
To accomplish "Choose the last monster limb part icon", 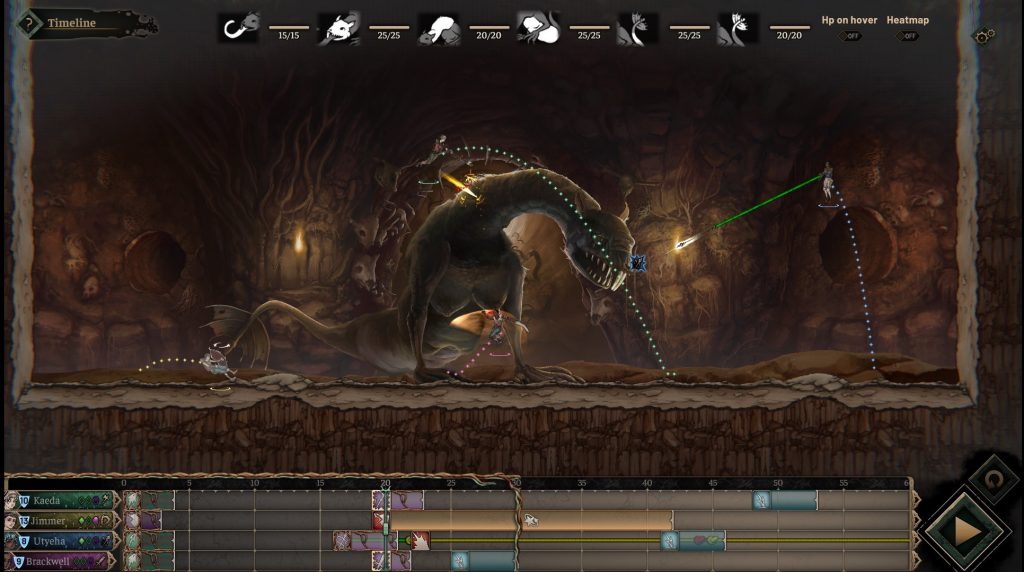I will tap(738, 27).
